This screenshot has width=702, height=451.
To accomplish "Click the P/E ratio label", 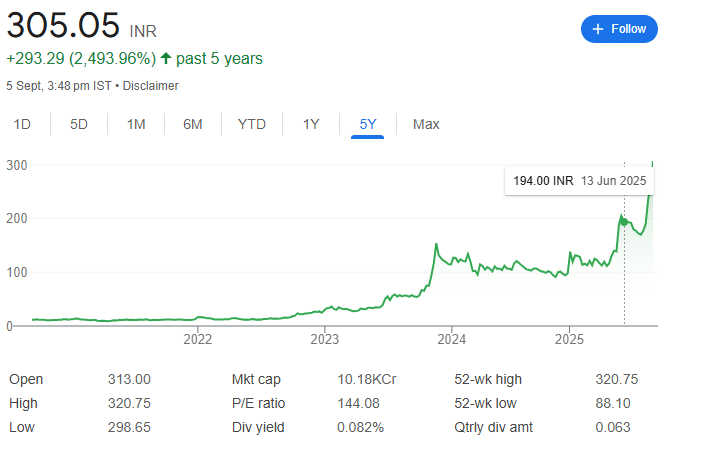I will tap(258, 403).
